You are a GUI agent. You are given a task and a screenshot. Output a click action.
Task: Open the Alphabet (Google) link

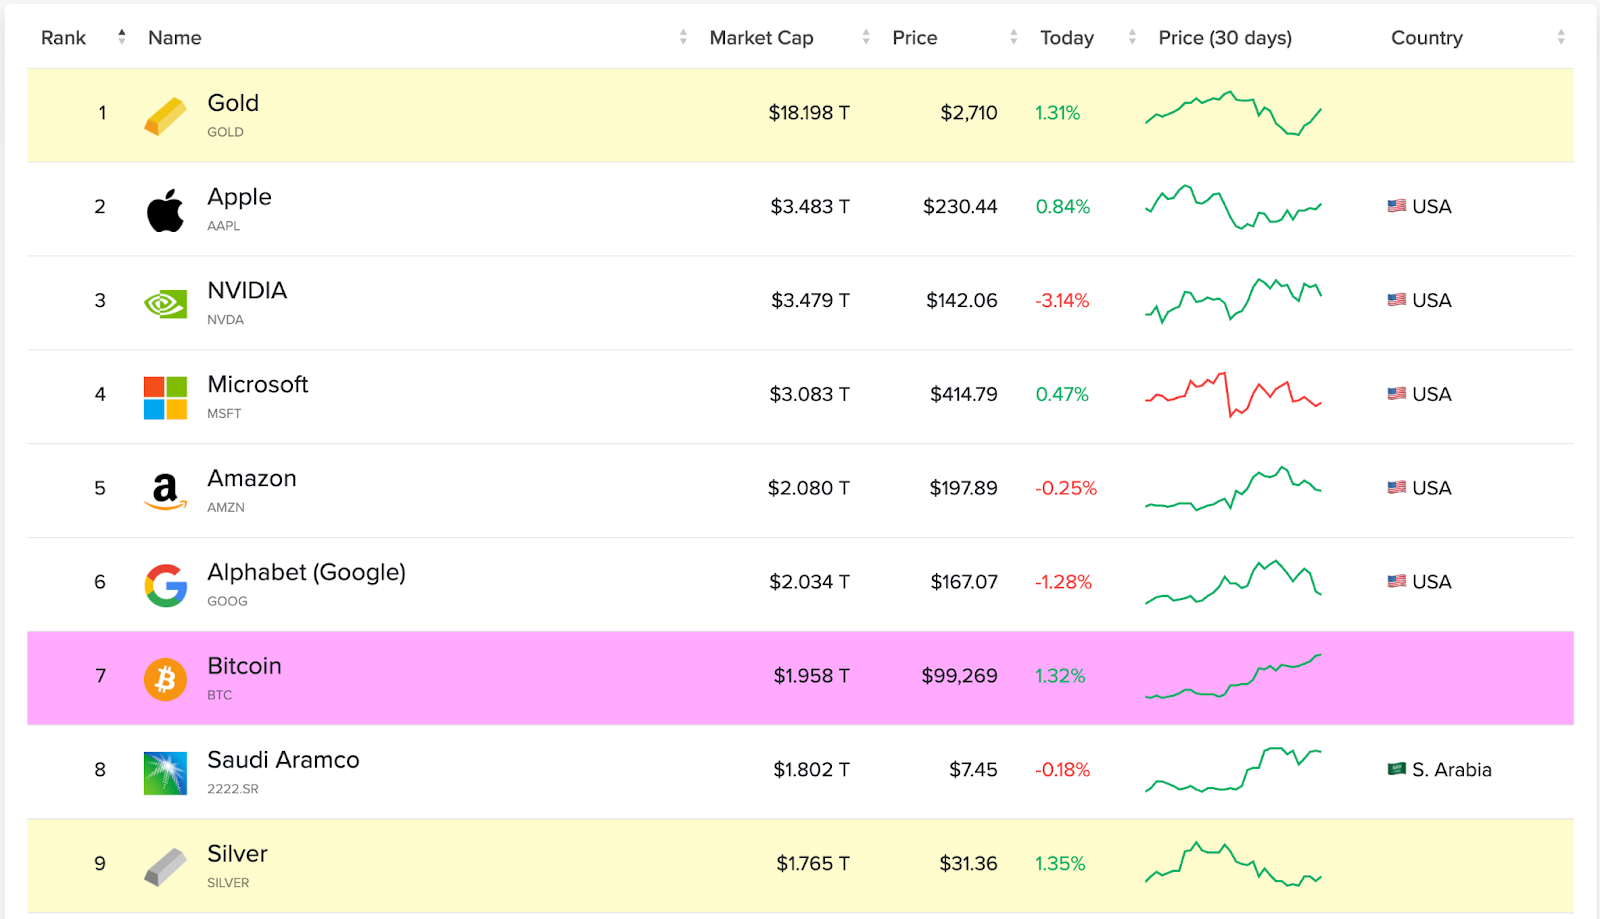(x=306, y=572)
